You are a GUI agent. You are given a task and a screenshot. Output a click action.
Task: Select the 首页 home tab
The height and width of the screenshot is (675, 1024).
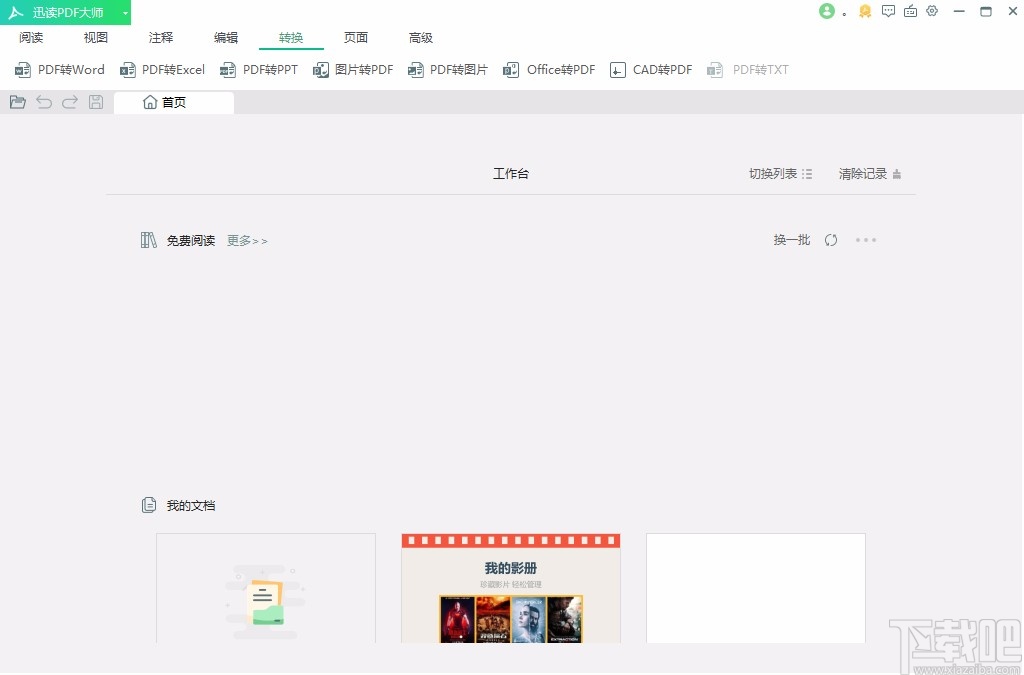click(x=173, y=101)
